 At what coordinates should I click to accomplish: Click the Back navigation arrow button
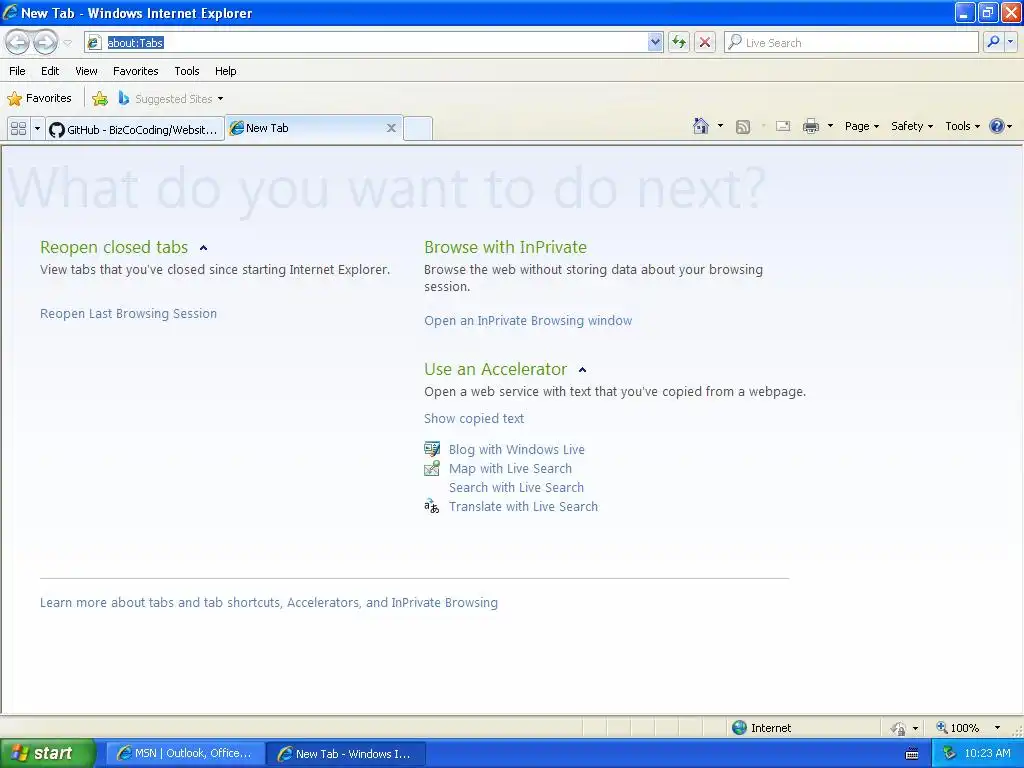pyautogui.click(x=18, y=42)
